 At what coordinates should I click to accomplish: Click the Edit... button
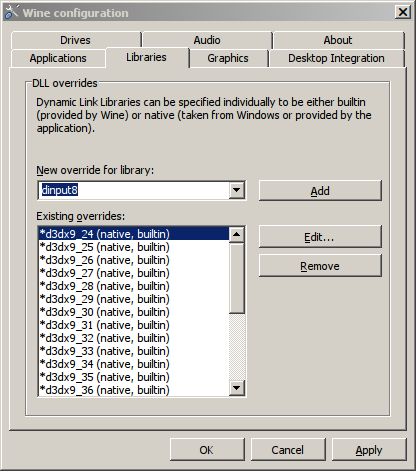point(320,237)
